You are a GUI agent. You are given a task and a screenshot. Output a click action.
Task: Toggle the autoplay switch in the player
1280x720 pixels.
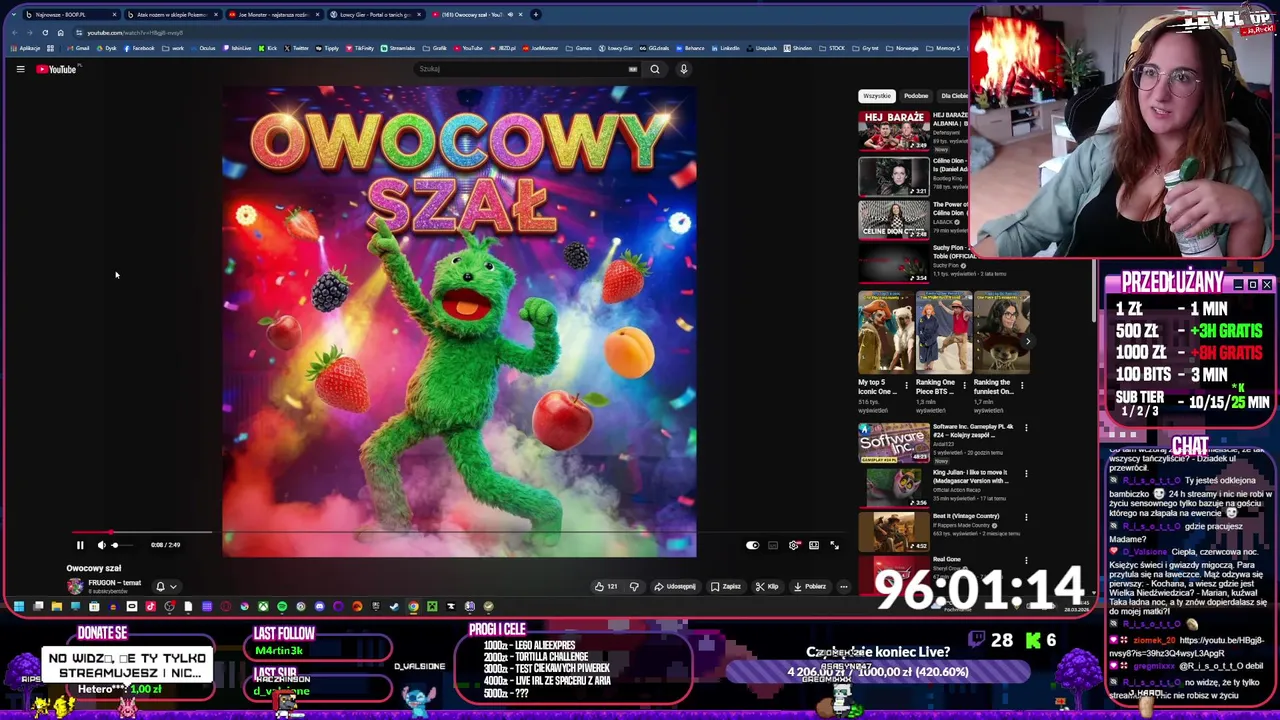[753, 545]
